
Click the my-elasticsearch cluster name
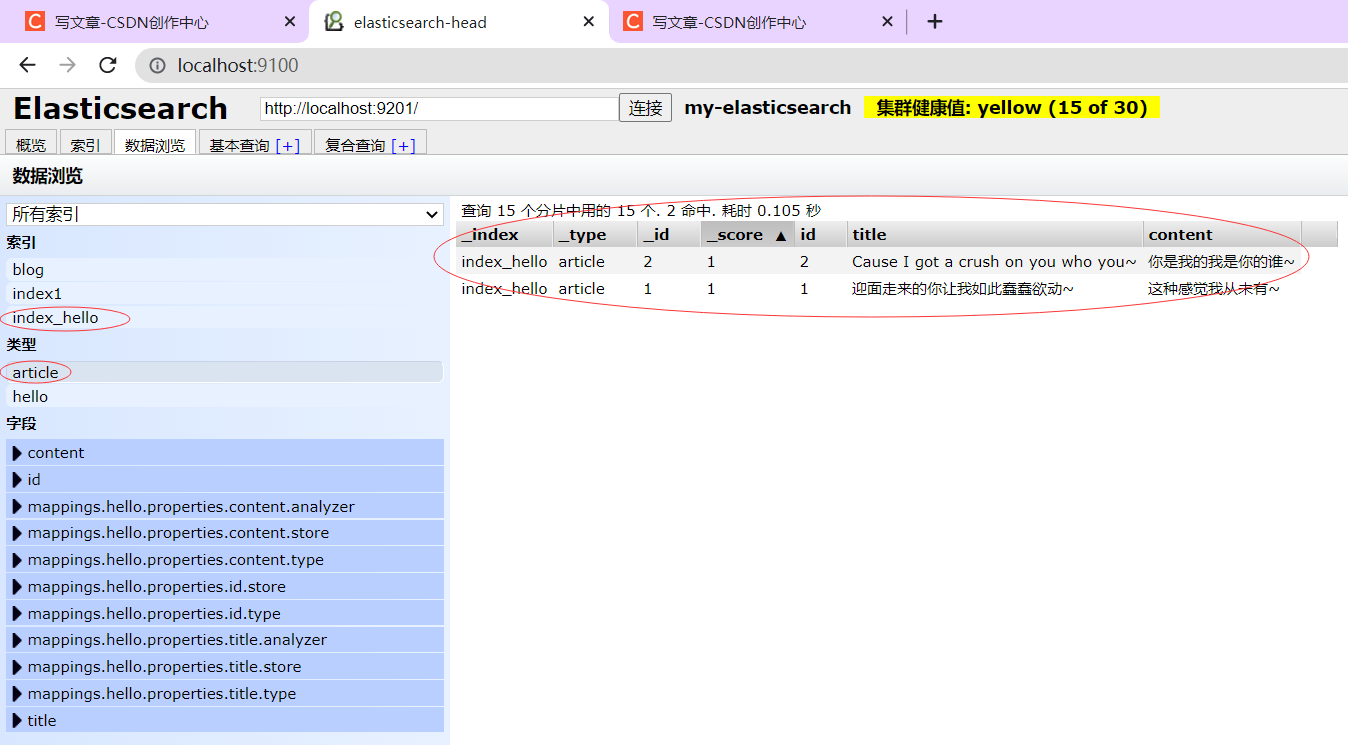tap(768, 108)
